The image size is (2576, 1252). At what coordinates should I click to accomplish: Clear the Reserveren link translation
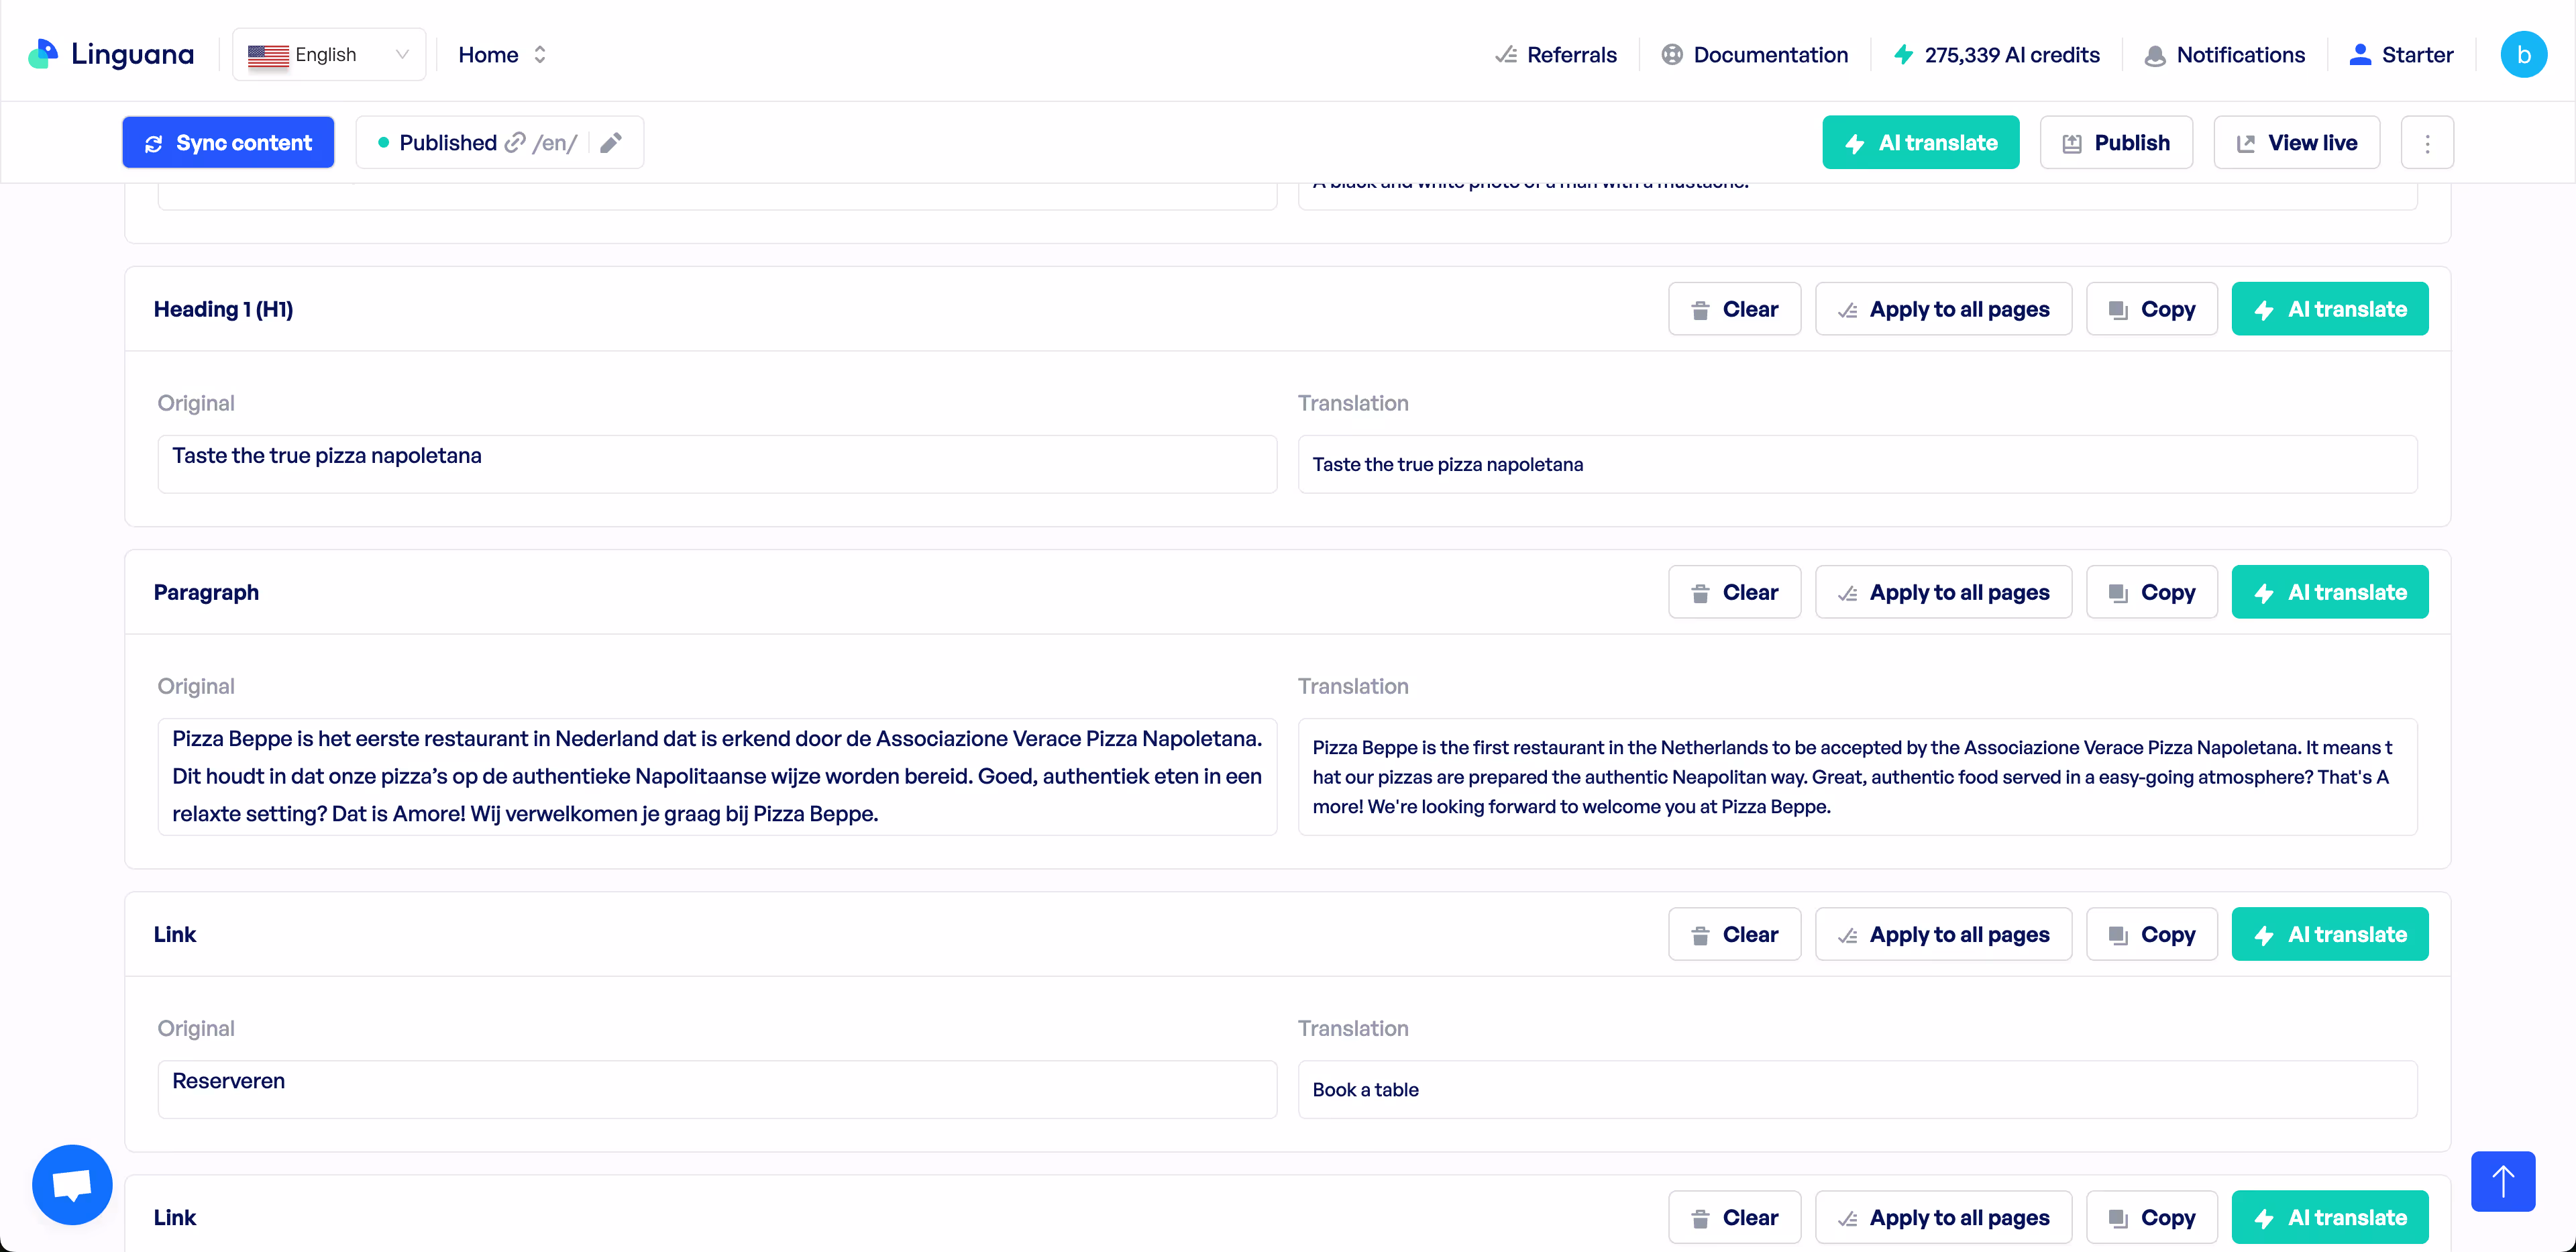click(1734, 934)
